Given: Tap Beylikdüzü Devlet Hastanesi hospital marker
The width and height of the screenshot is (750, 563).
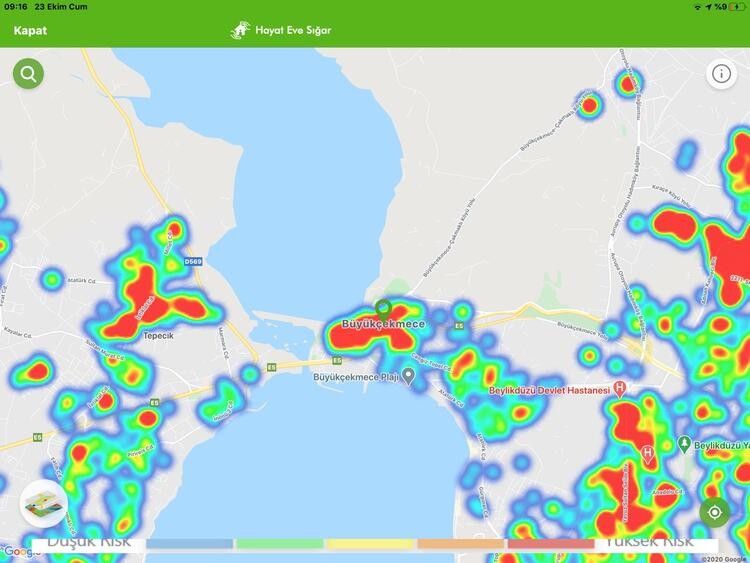Looking at the screenshot, I should pyautogui.click(x=619, y=389).
